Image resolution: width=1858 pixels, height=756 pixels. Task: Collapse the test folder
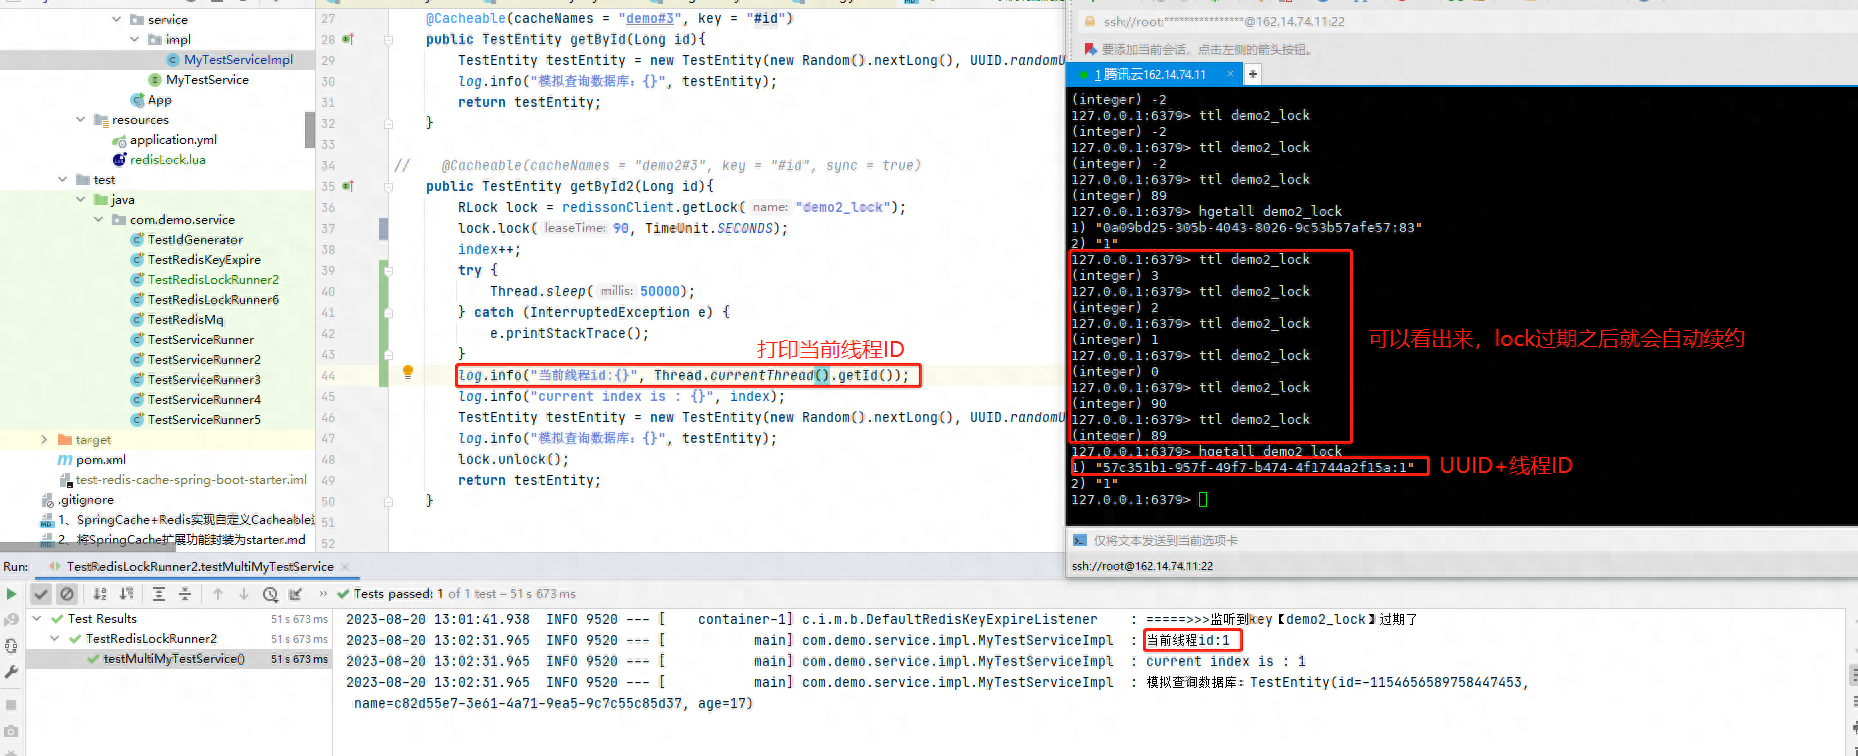63,179
